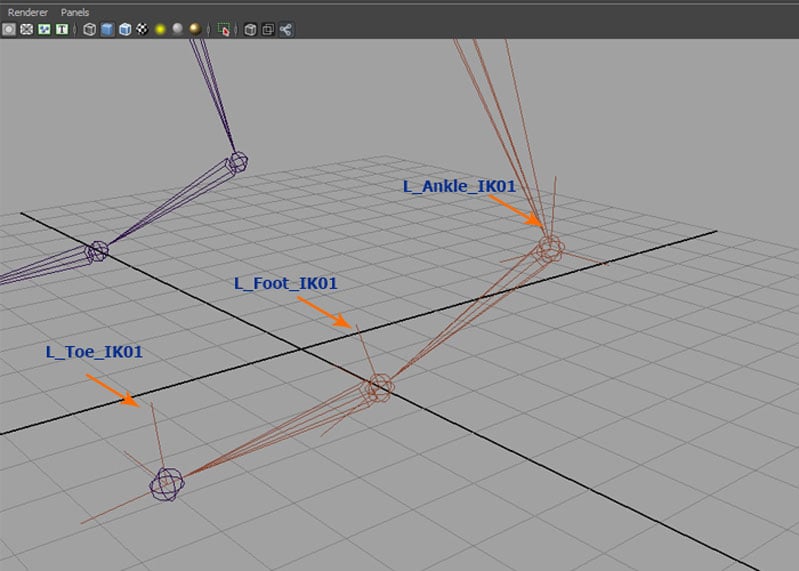The height and width of the screenshot is (571, 799).
Task: Click the green-bordered icon left of "T"
Action: coord(44,30)
